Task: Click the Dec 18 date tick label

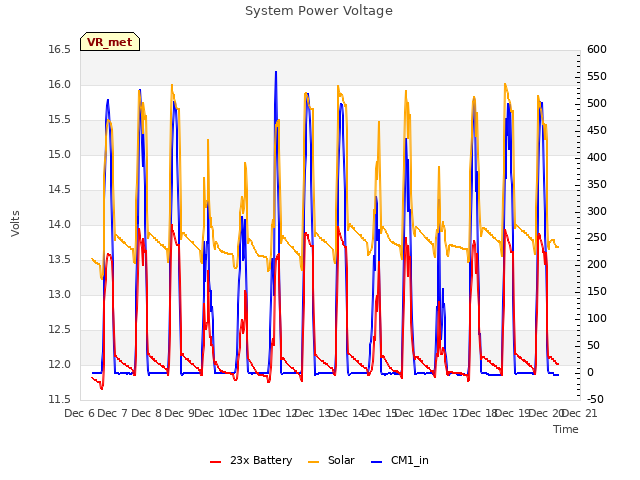Action: (x=479, y=413)
